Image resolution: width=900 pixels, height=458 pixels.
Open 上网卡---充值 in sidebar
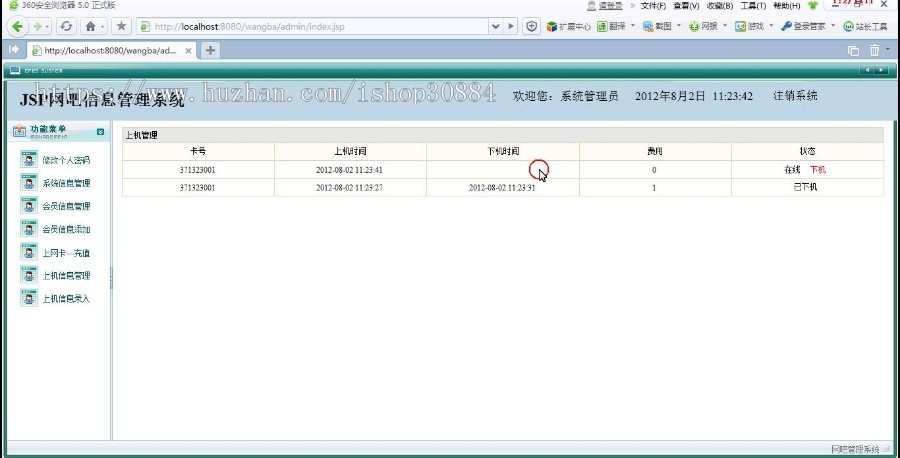click(66, 253)
